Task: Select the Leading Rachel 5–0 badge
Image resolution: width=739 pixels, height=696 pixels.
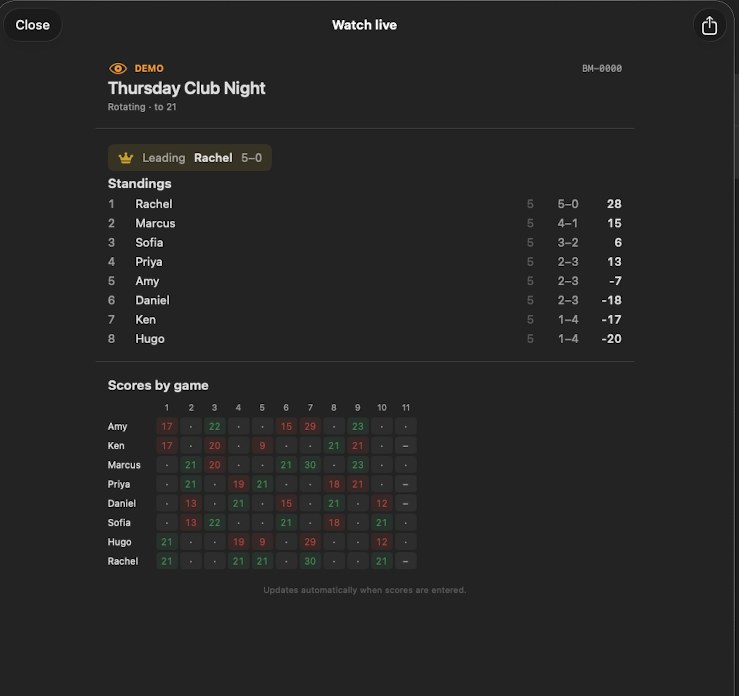Action: pos(190,158)
